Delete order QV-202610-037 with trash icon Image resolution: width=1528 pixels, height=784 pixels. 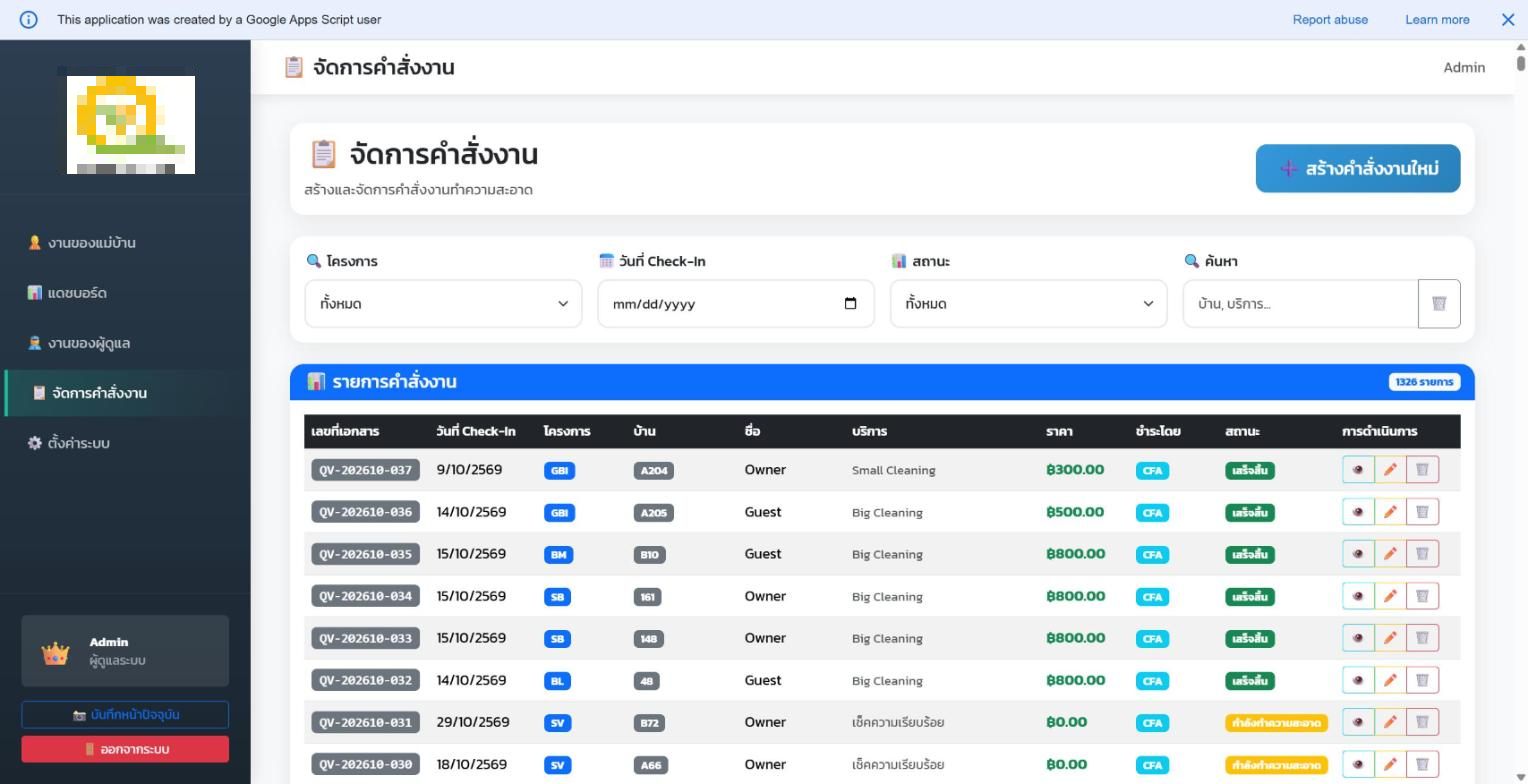click(x=1422, y=470)
